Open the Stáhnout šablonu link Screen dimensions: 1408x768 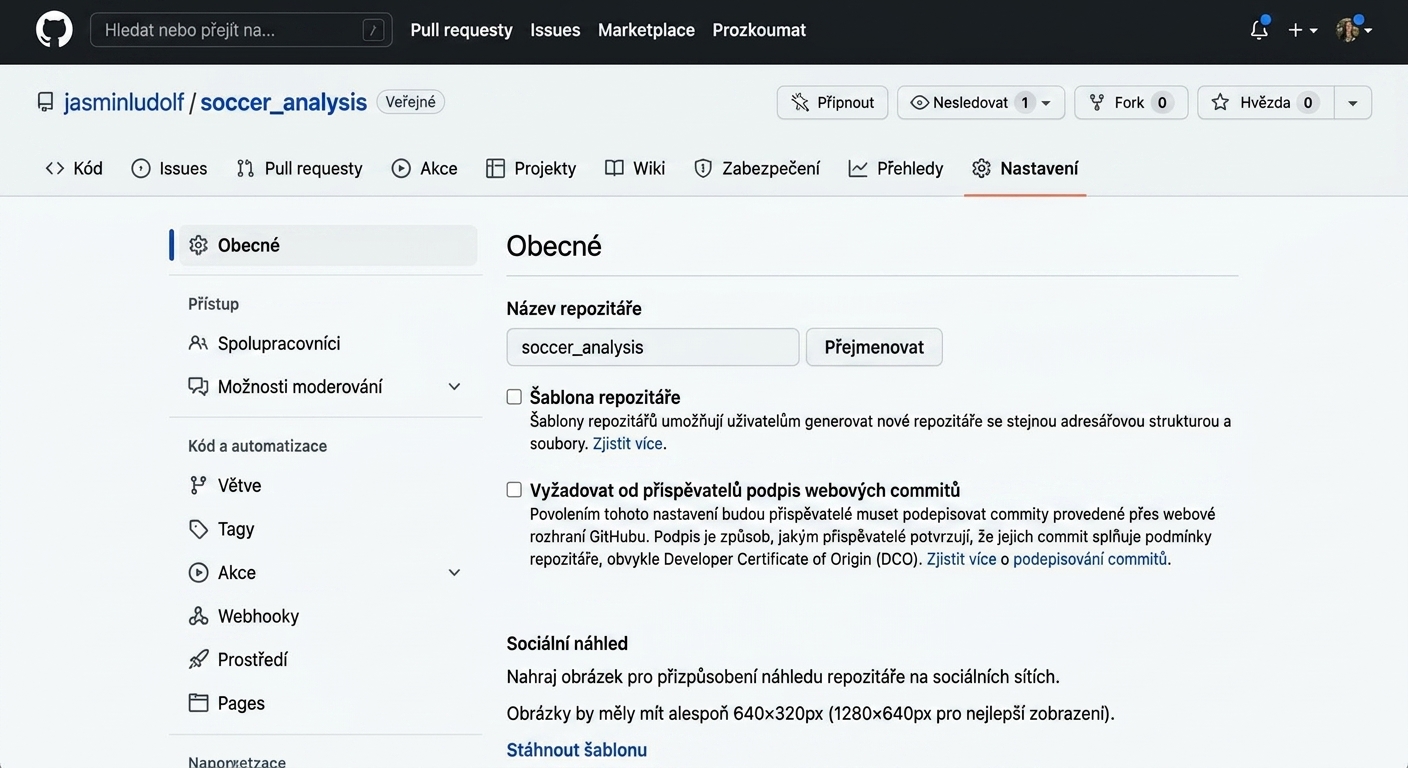pyautogui.click(x=577, y=750)
